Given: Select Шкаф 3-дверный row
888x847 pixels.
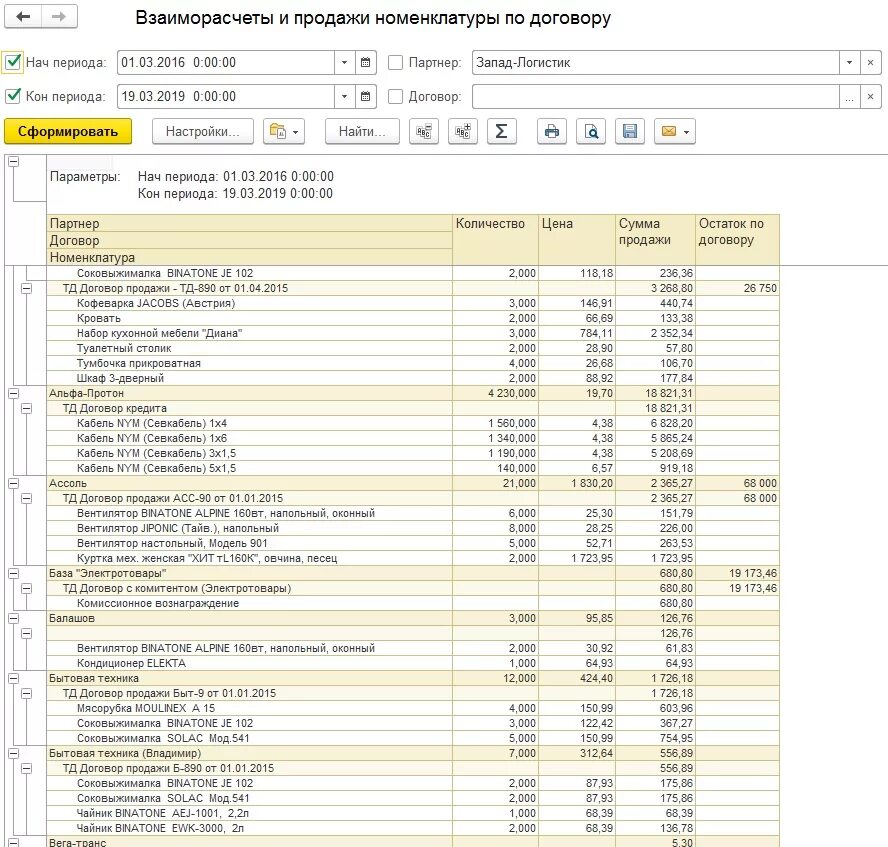Looking at the screenshot, I should pyautogui.click(x=413, y=378).
